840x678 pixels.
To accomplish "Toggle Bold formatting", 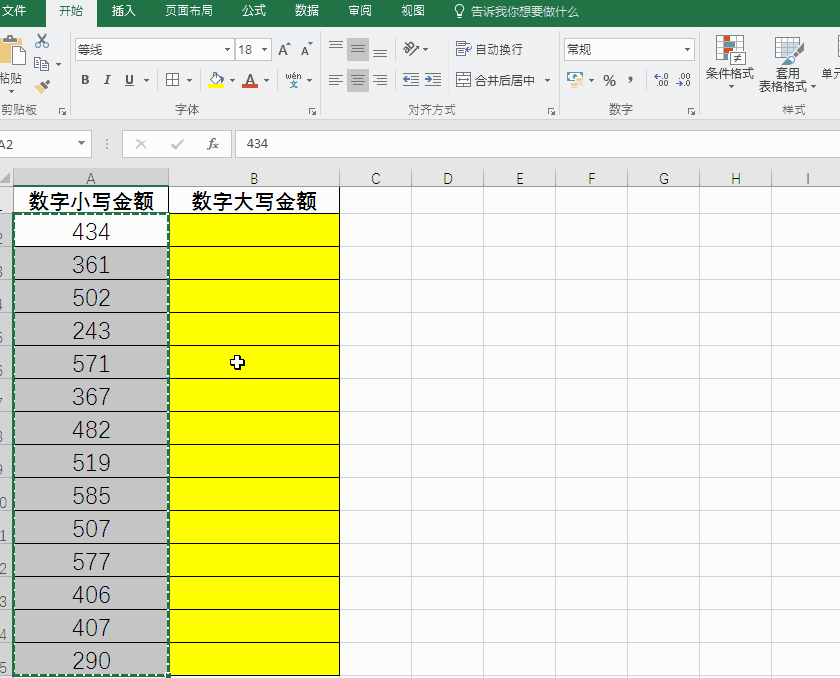I will pyautogui.click(x=85, y=80).
